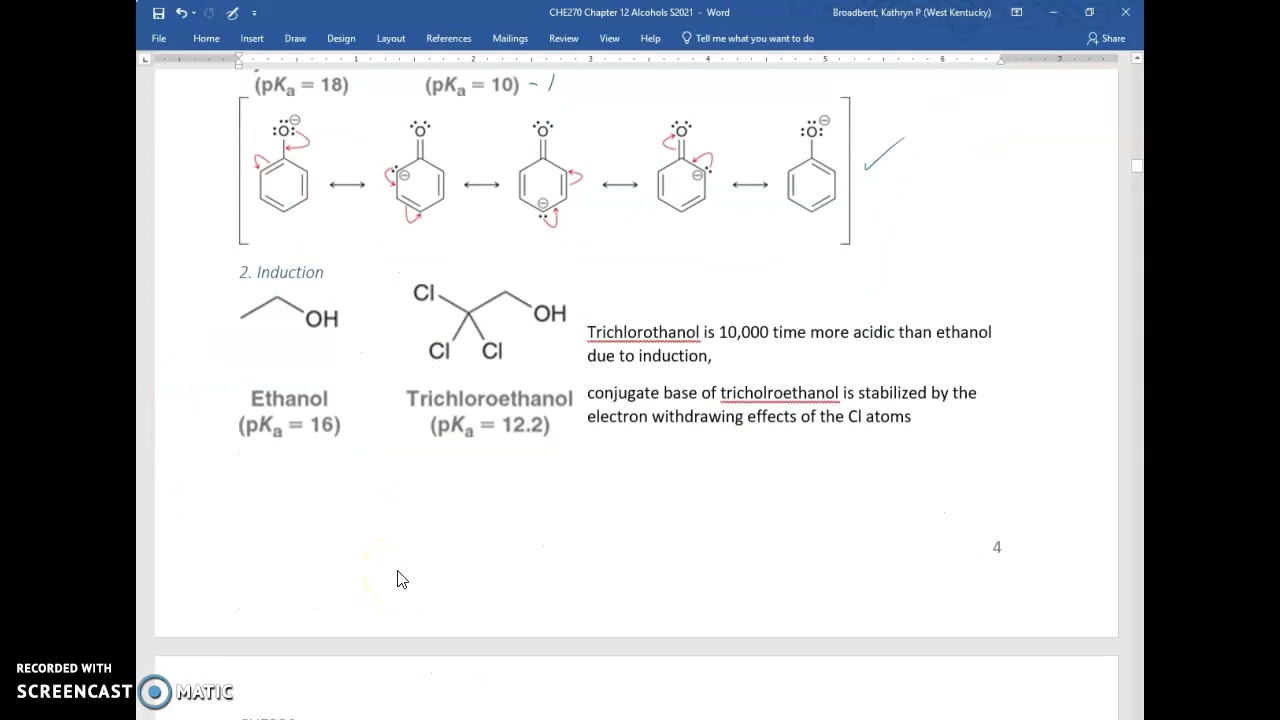The image size is (1280, 720).
Task: Open the undo history dropdown arrow
Action: (x=193, y=13)
